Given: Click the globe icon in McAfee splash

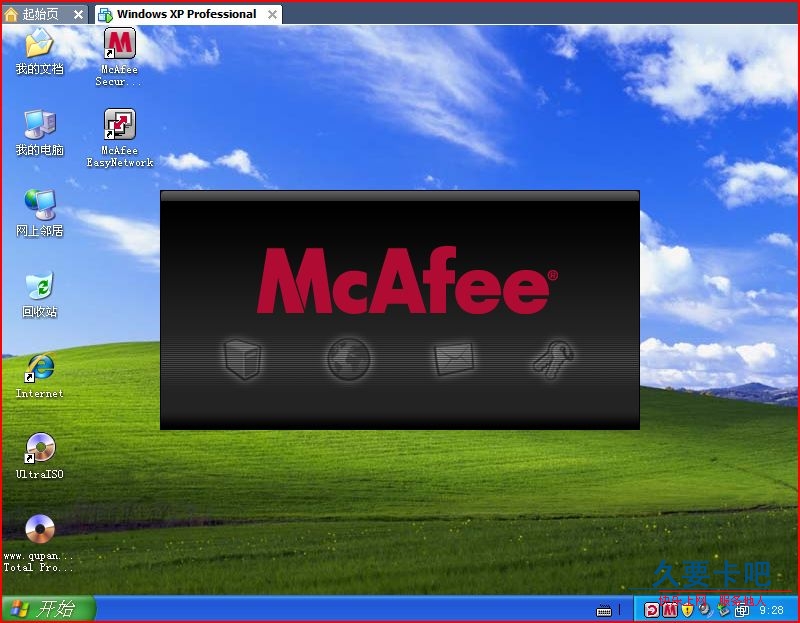Looking at the screenshot, I should (x=348, y=359).
